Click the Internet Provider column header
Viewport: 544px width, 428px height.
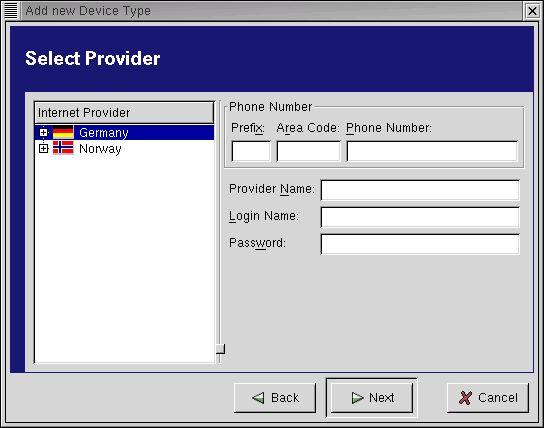124,112
